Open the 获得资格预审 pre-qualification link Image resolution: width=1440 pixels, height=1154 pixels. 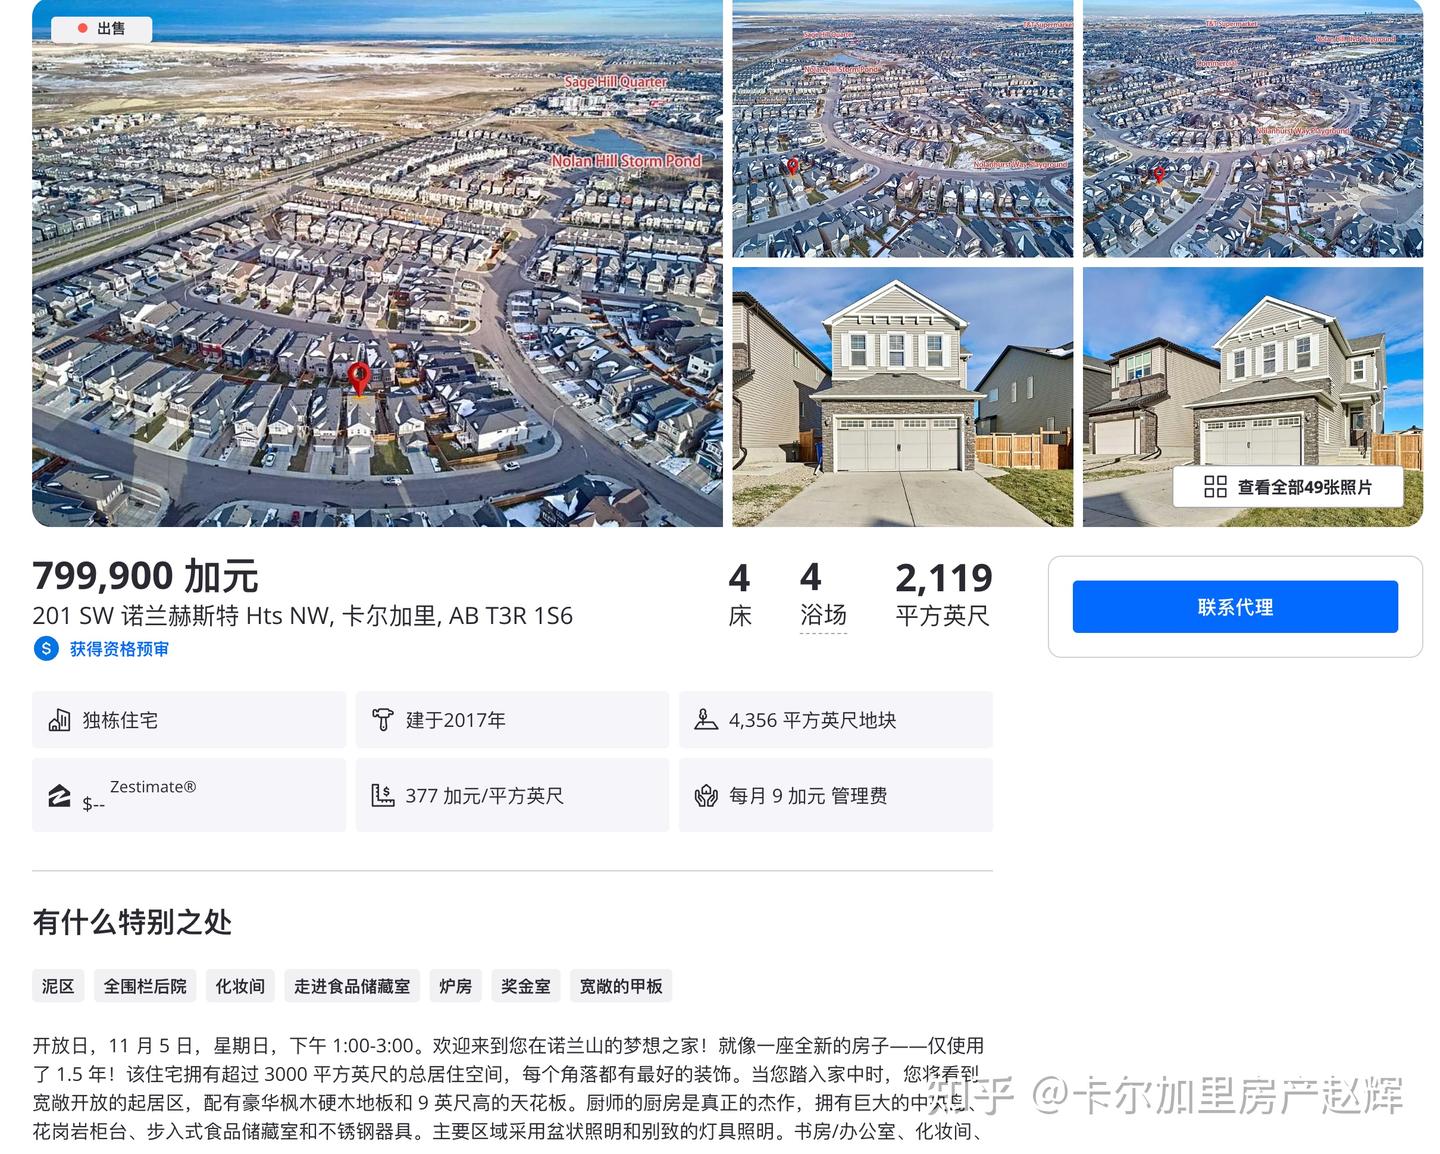coord(119,649)
